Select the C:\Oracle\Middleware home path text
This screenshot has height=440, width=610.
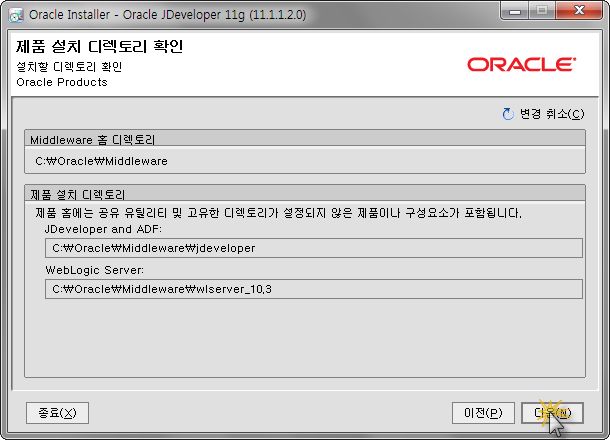point(101,161)
